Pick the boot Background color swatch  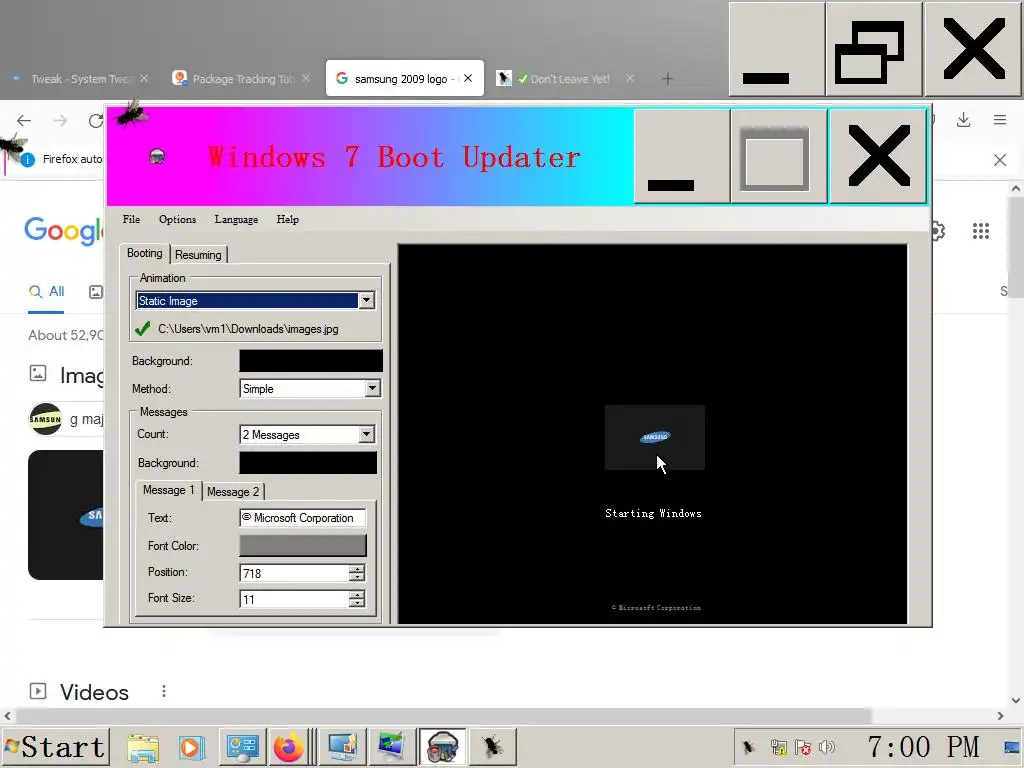pyautogui.click(x=311, y=361)
